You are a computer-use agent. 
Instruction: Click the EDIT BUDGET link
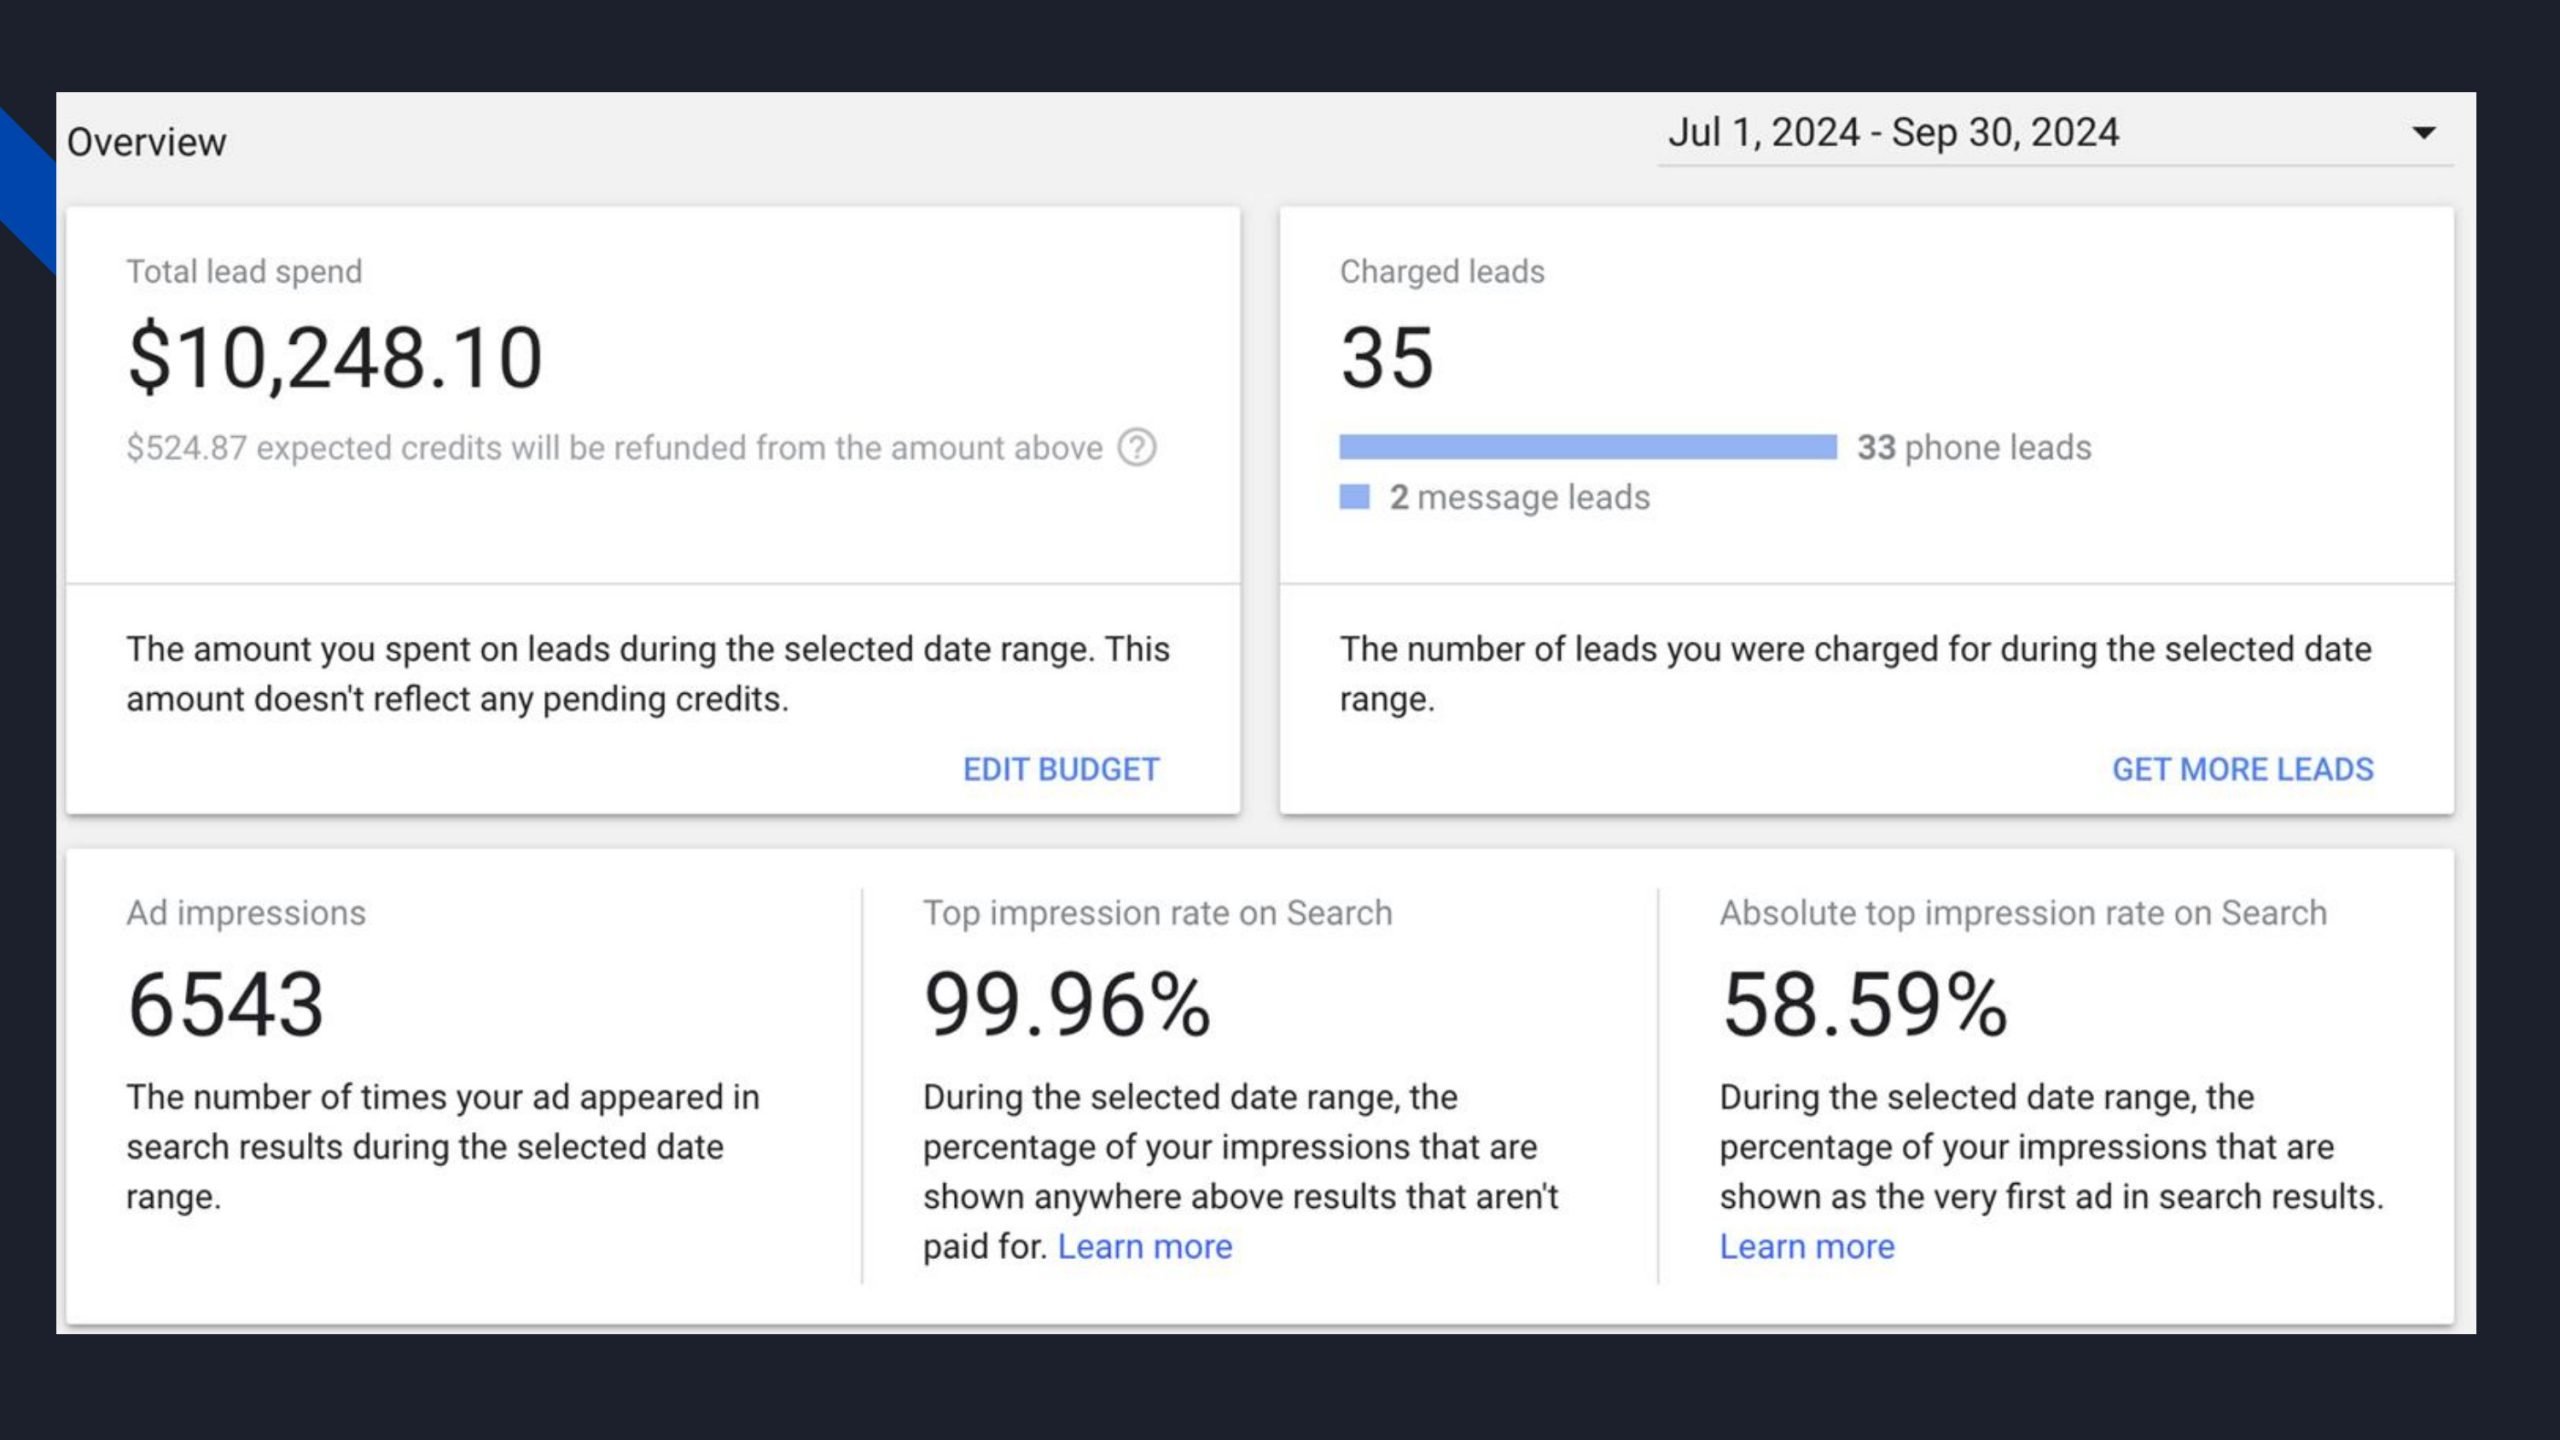[1060, 769]
